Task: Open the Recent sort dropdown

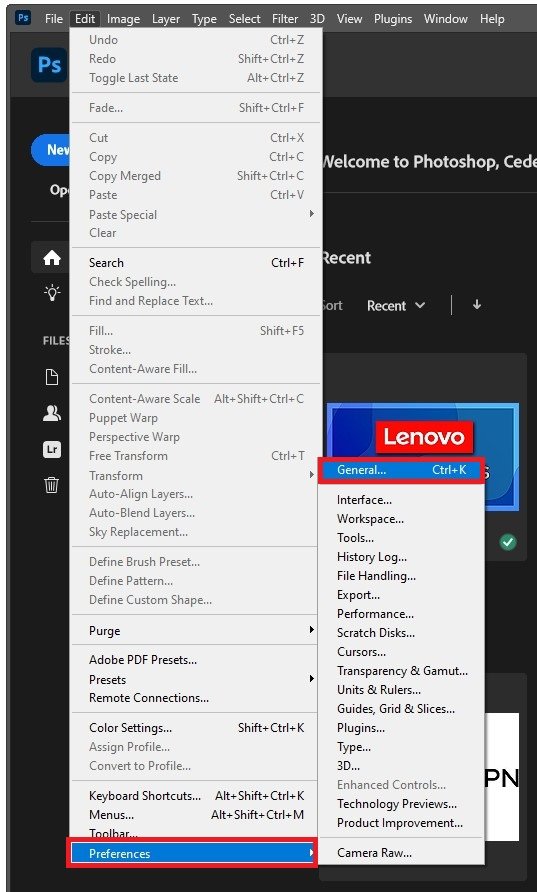Action: click(396, 305)
